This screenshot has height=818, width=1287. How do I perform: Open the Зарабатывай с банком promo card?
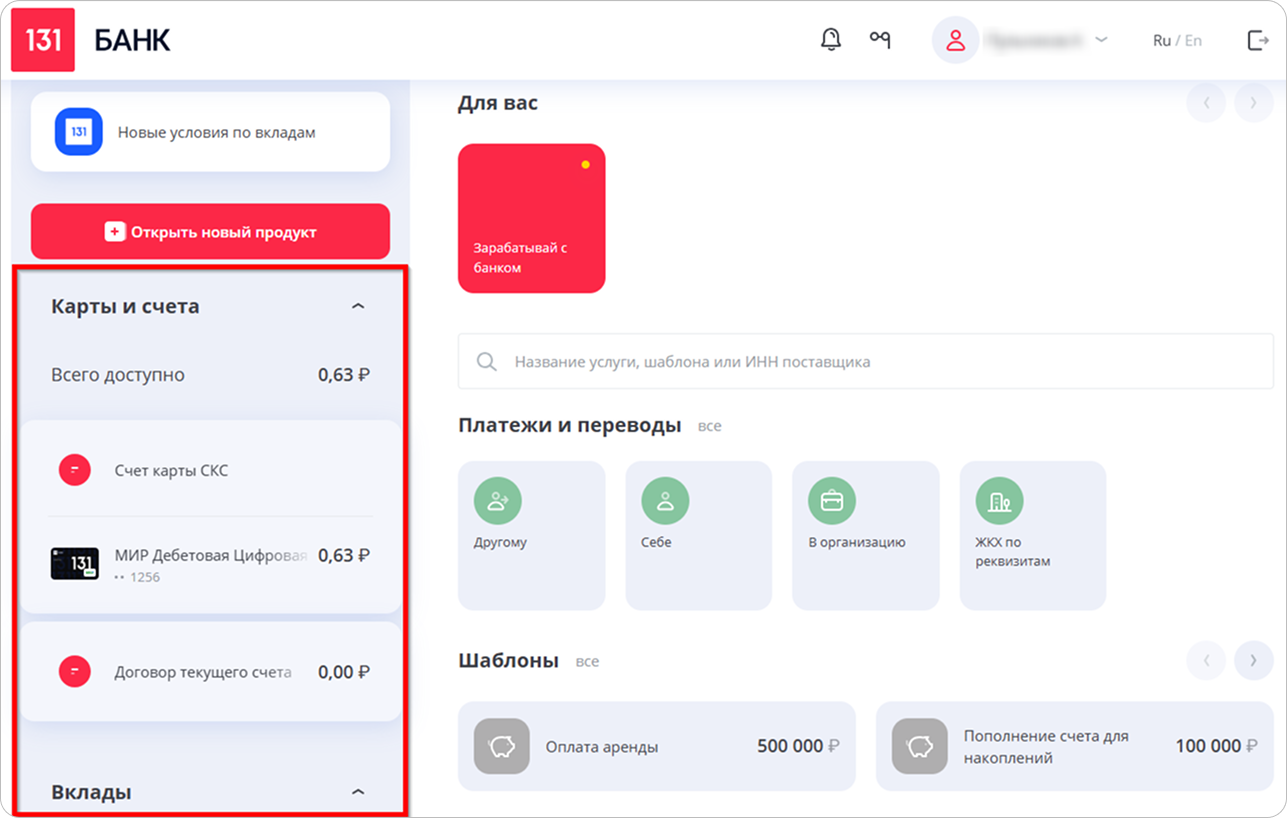click(531, 219)
